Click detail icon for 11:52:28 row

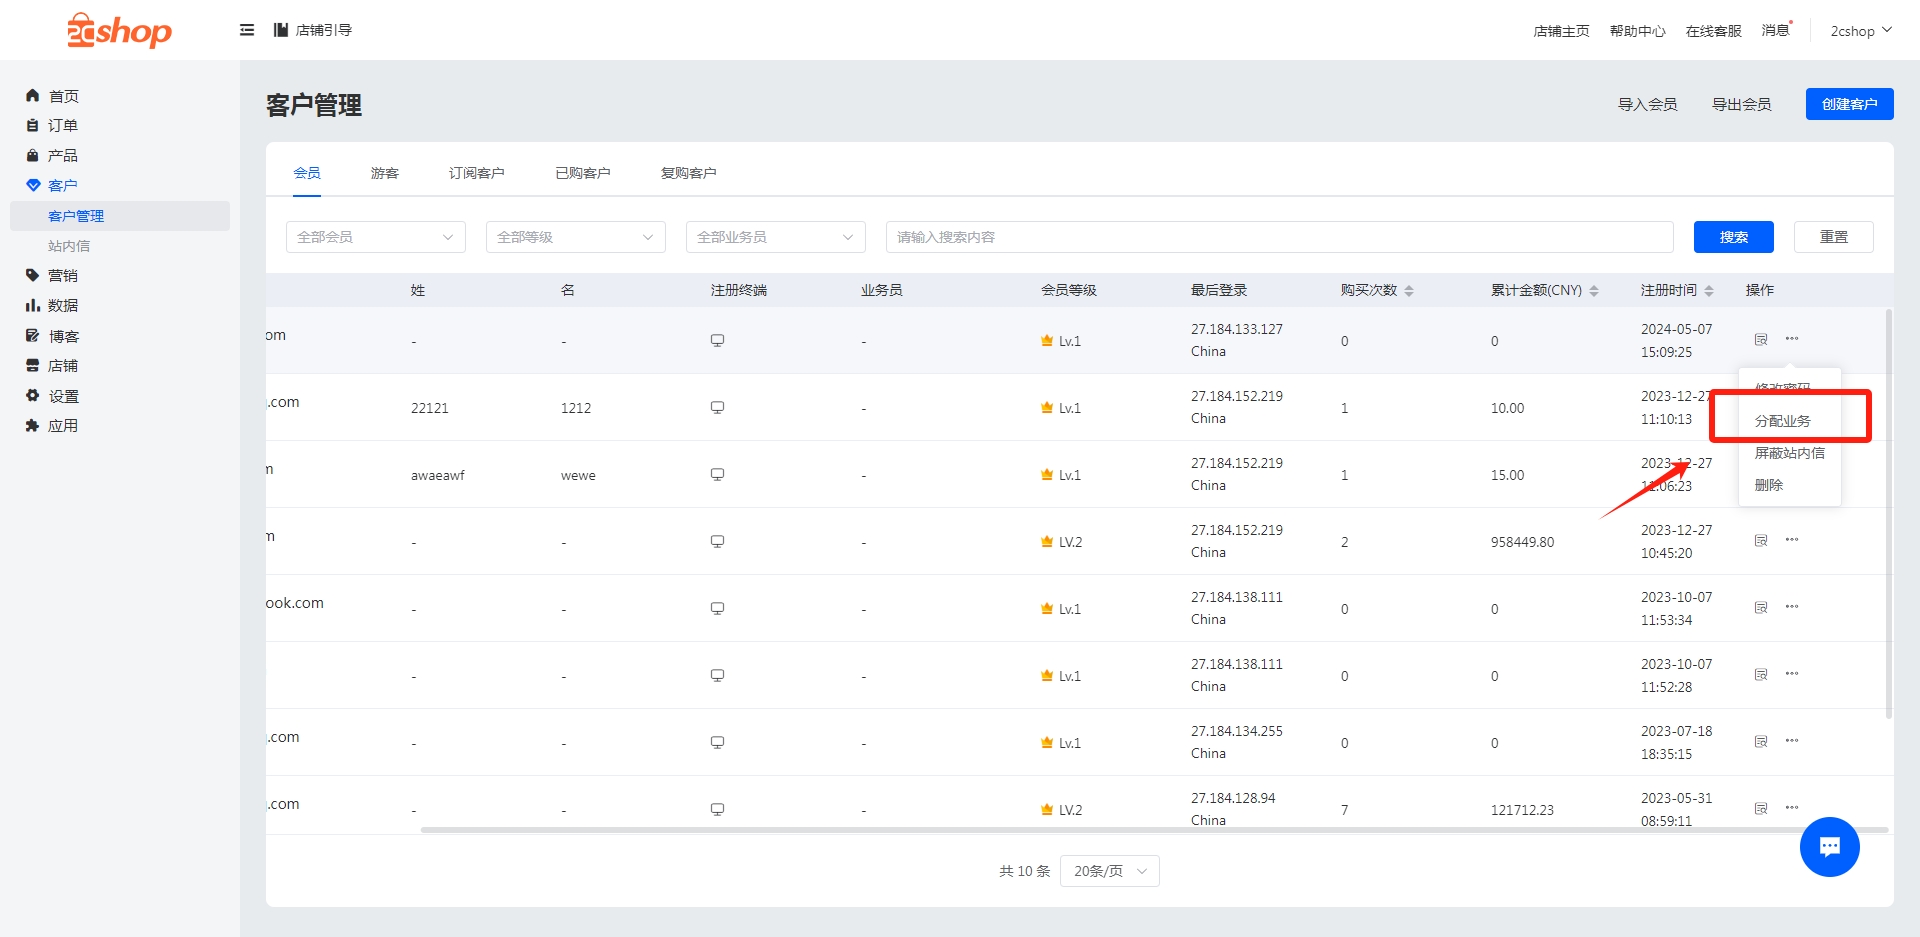pyautogui.click(x=1761, y=675)
